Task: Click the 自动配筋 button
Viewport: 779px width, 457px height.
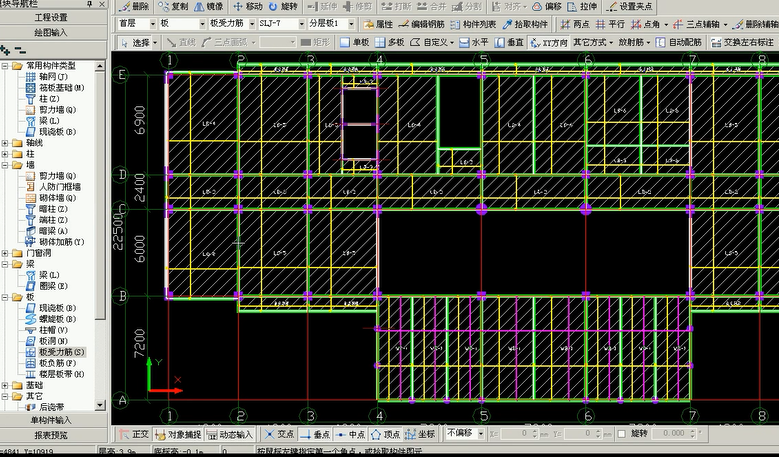Action: click(679, 43)
